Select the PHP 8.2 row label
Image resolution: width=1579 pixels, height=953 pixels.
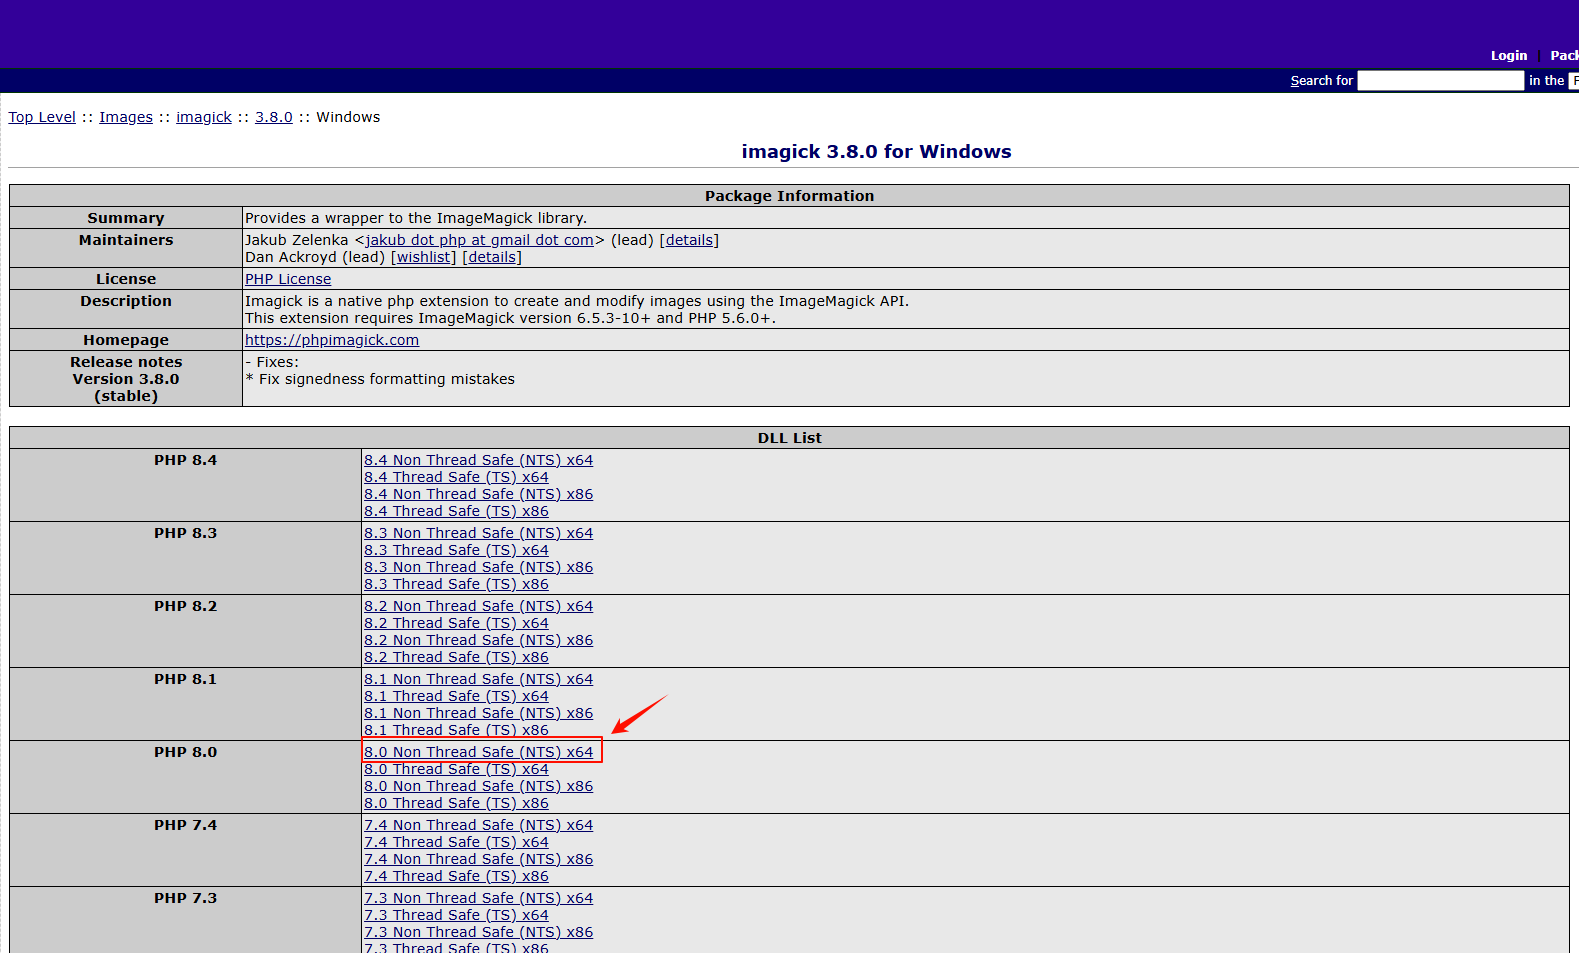tap(185, 606)
